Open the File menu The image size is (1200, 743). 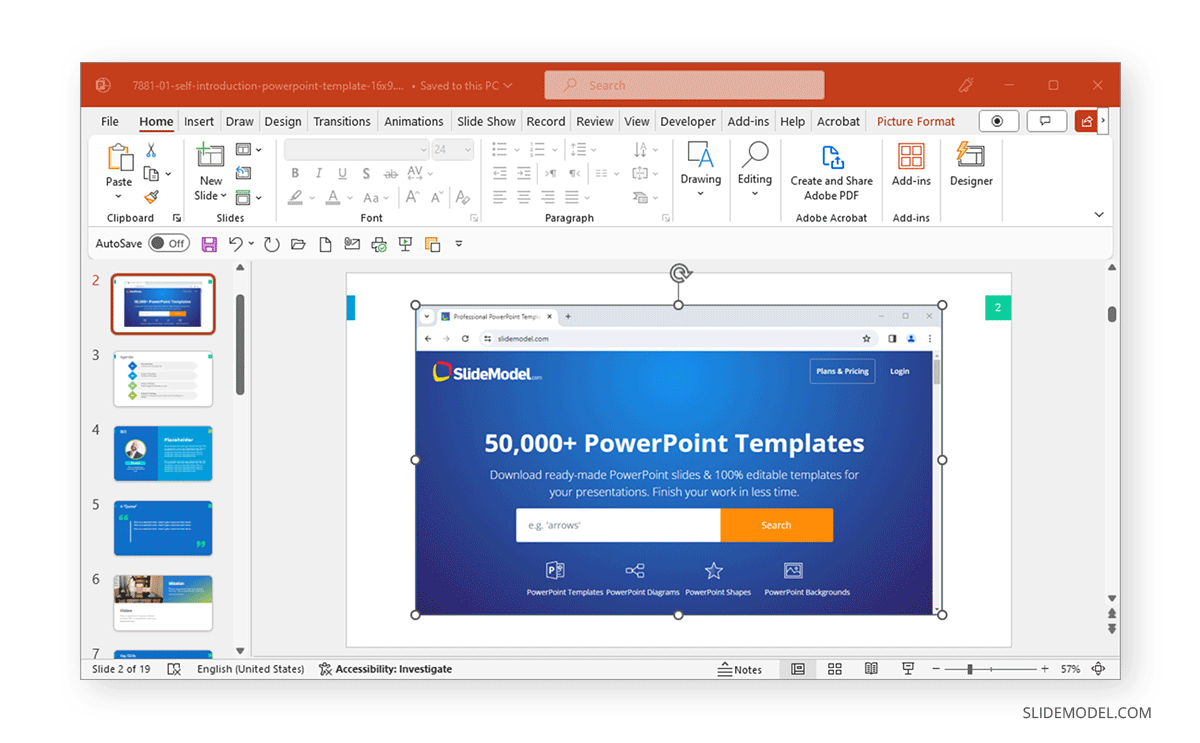click(x=110, y=121)
